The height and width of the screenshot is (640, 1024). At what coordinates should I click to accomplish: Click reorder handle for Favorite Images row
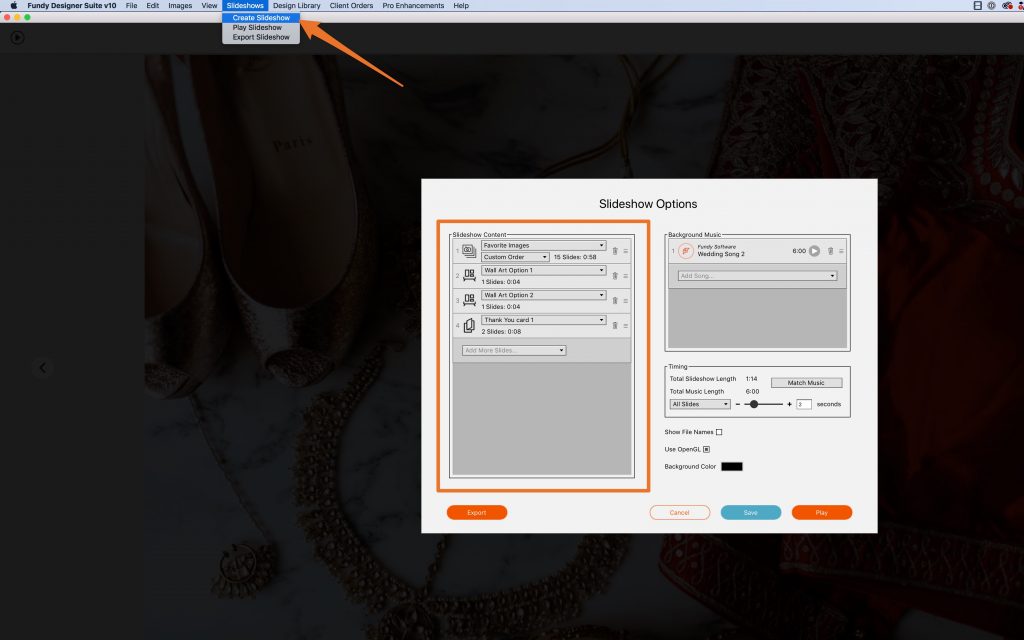[x=626, y=251]
